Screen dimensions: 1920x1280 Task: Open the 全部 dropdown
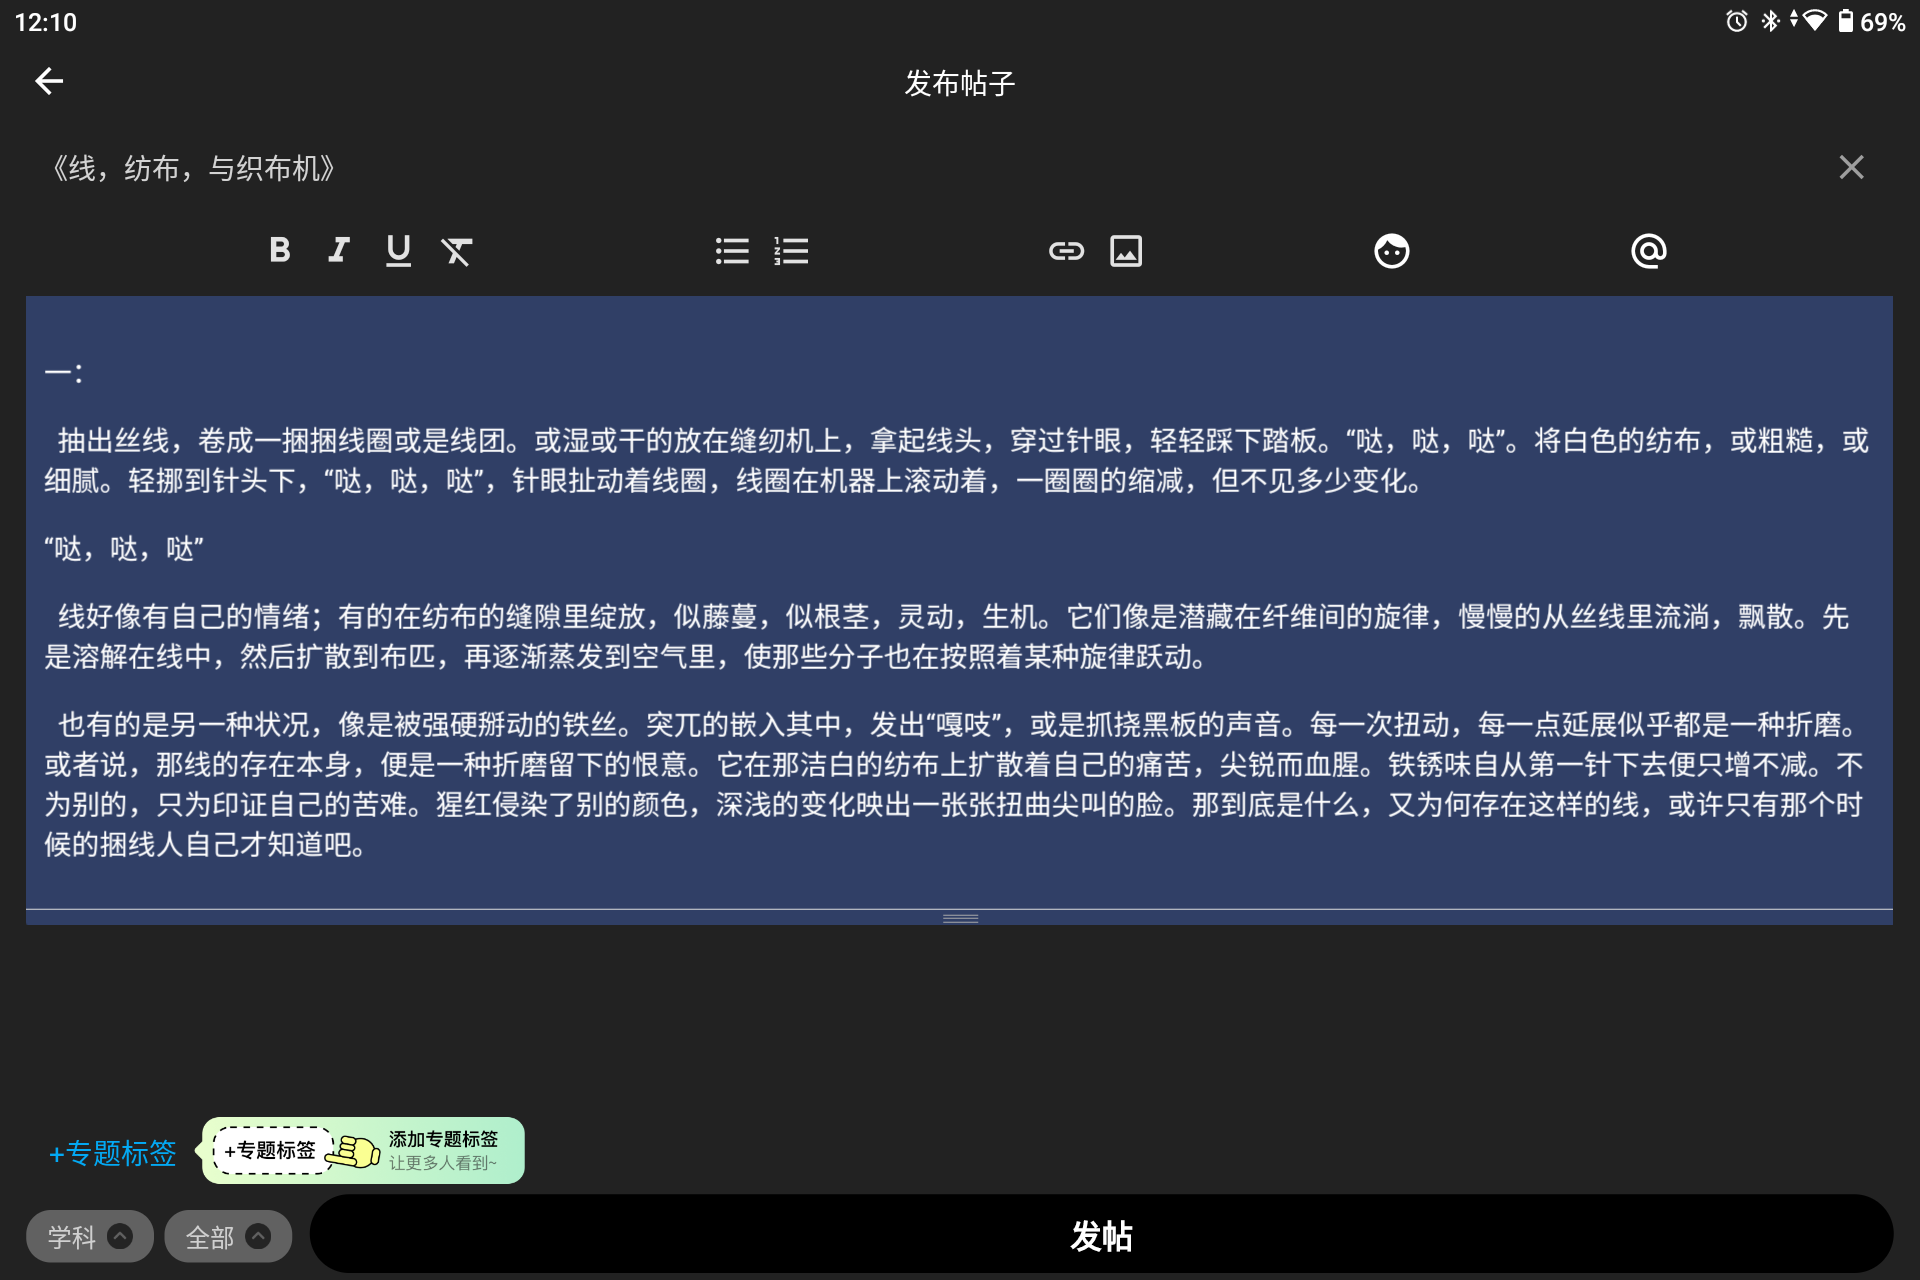(x=228, y=1236)
